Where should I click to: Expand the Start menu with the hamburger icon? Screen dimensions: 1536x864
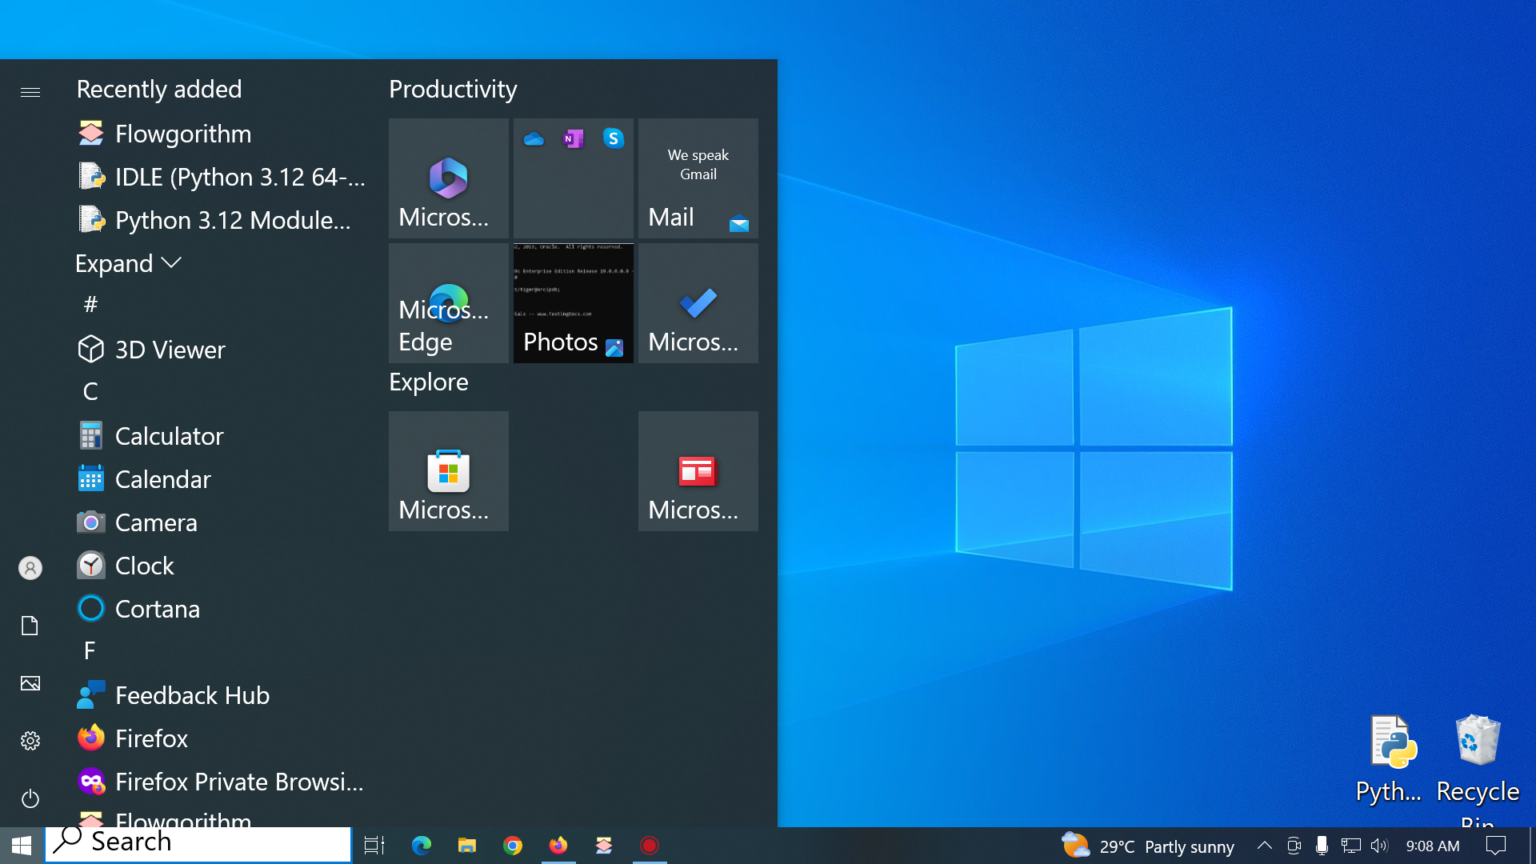pos(30,91)
